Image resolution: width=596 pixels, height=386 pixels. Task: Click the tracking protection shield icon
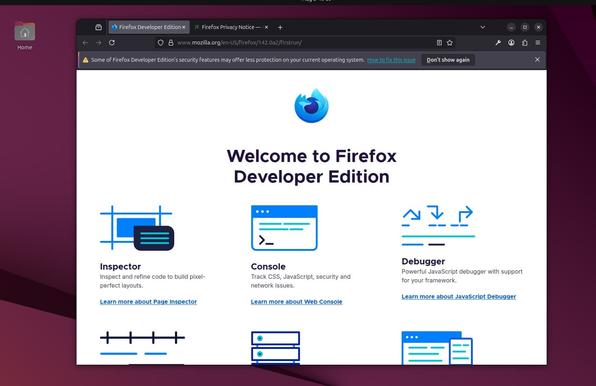point(160,43)
